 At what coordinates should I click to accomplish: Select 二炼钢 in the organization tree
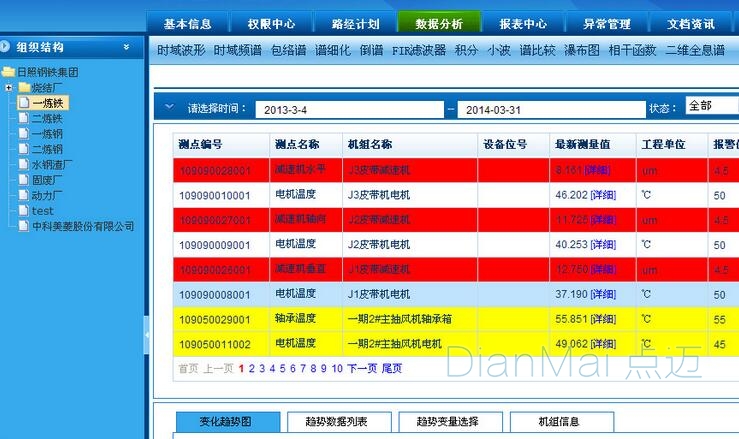coord(47,149)
